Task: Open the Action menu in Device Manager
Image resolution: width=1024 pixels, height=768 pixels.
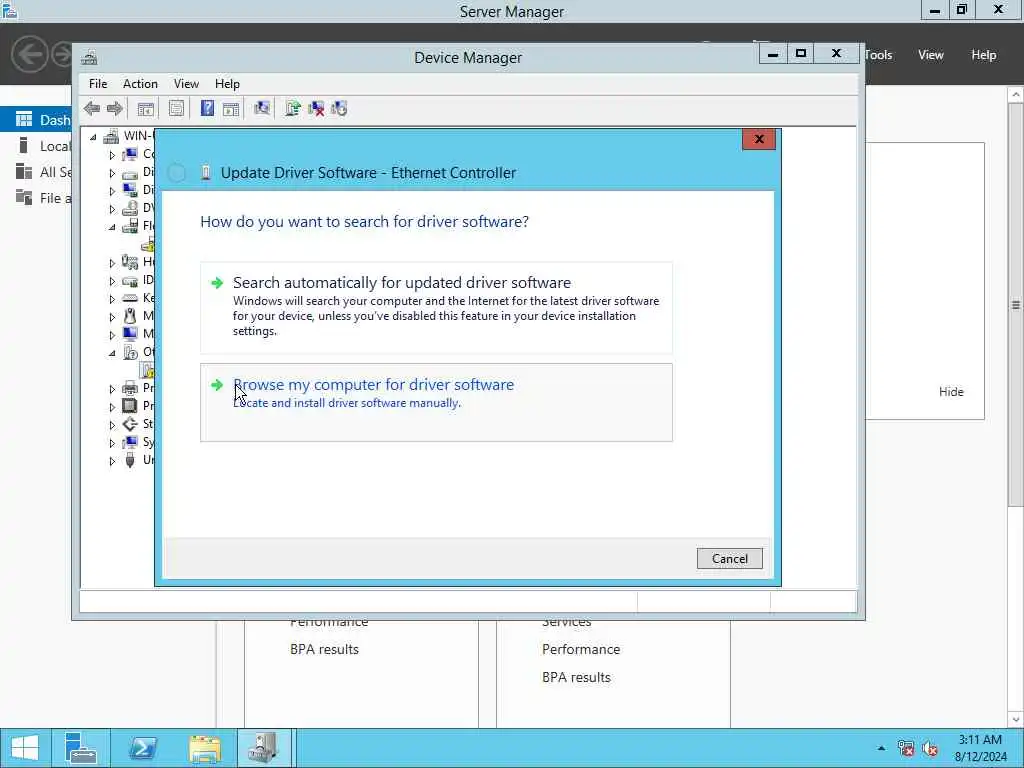Action: click(x=140, y=84)
